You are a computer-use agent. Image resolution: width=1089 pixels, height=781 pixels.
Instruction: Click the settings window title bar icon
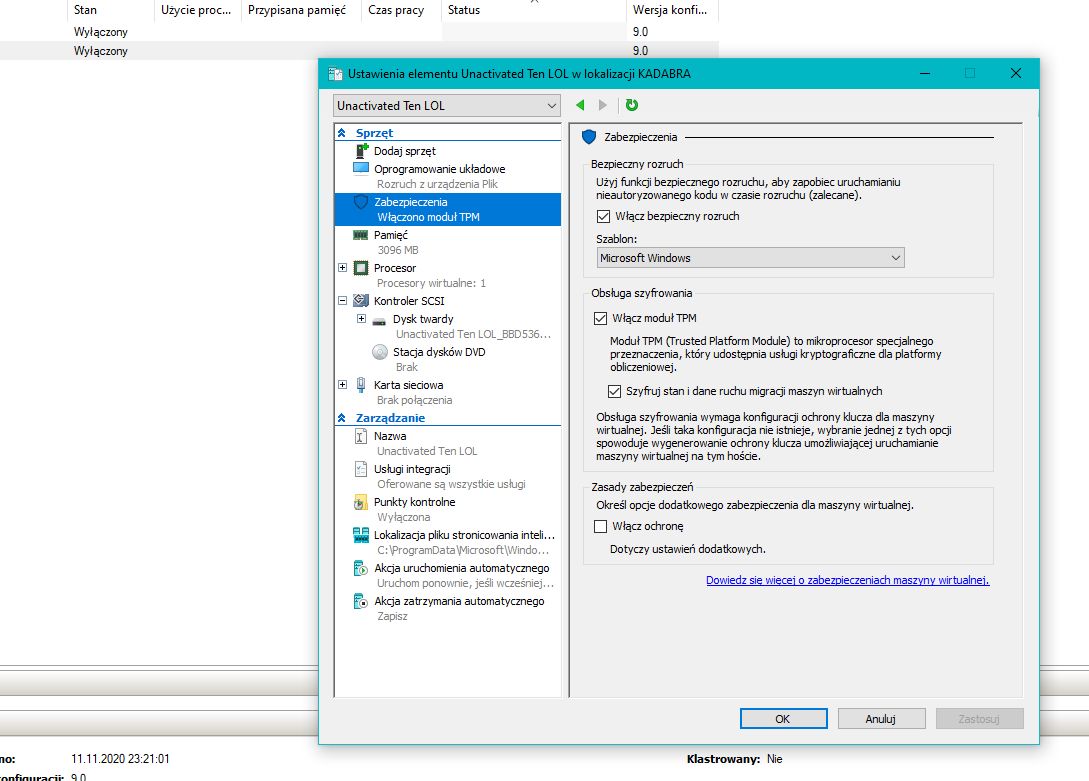click(335, 74)
